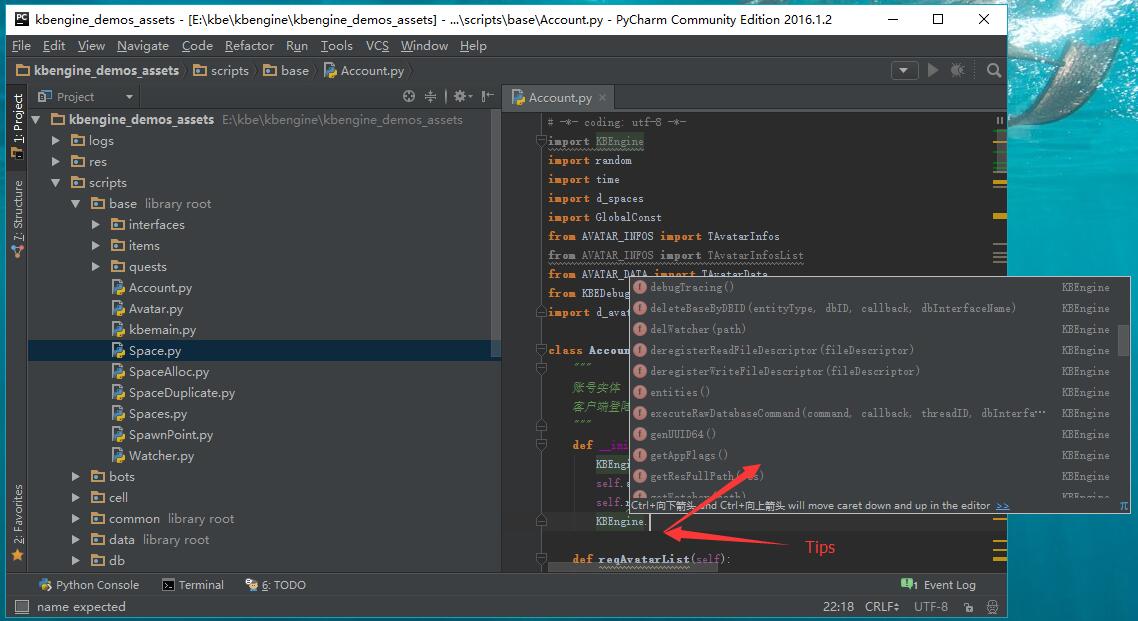
Task: Open Project panel settings gear
Action: point(462,96)
